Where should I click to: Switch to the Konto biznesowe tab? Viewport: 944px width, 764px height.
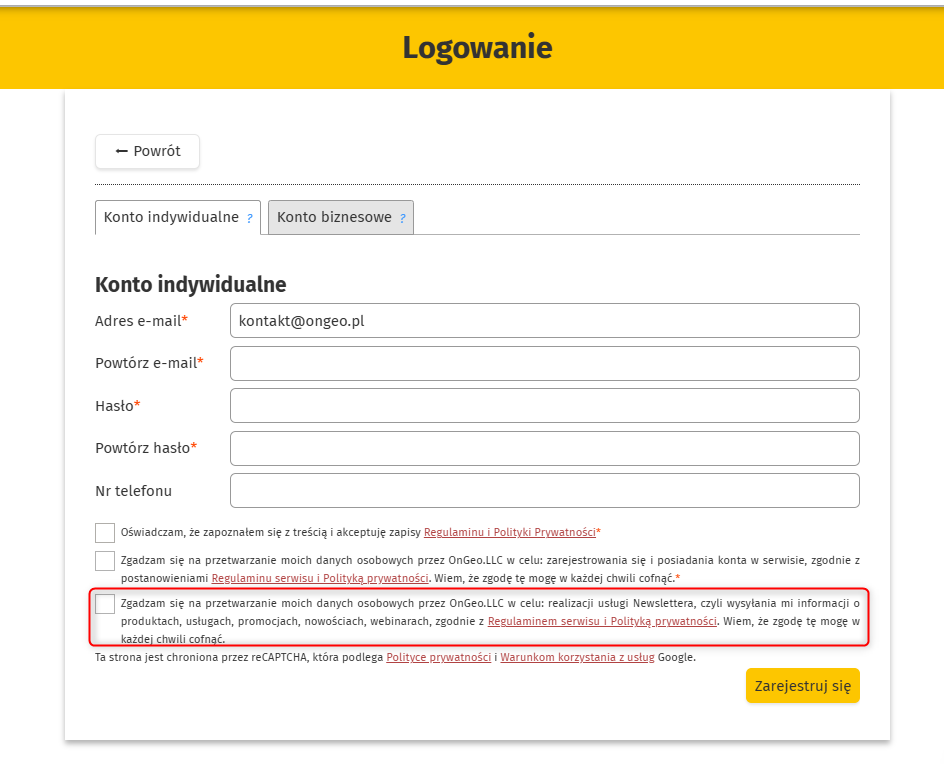334,217
